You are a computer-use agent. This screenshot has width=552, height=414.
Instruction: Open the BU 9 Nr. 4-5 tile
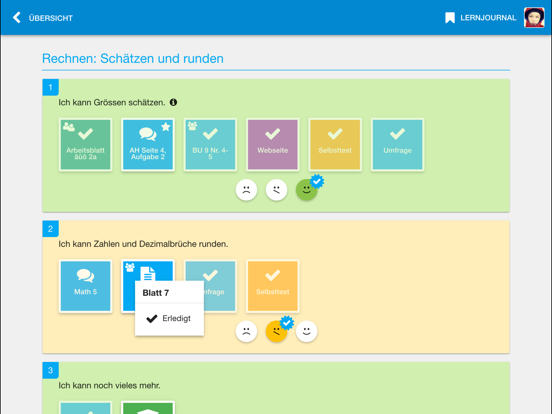point(210,145)
